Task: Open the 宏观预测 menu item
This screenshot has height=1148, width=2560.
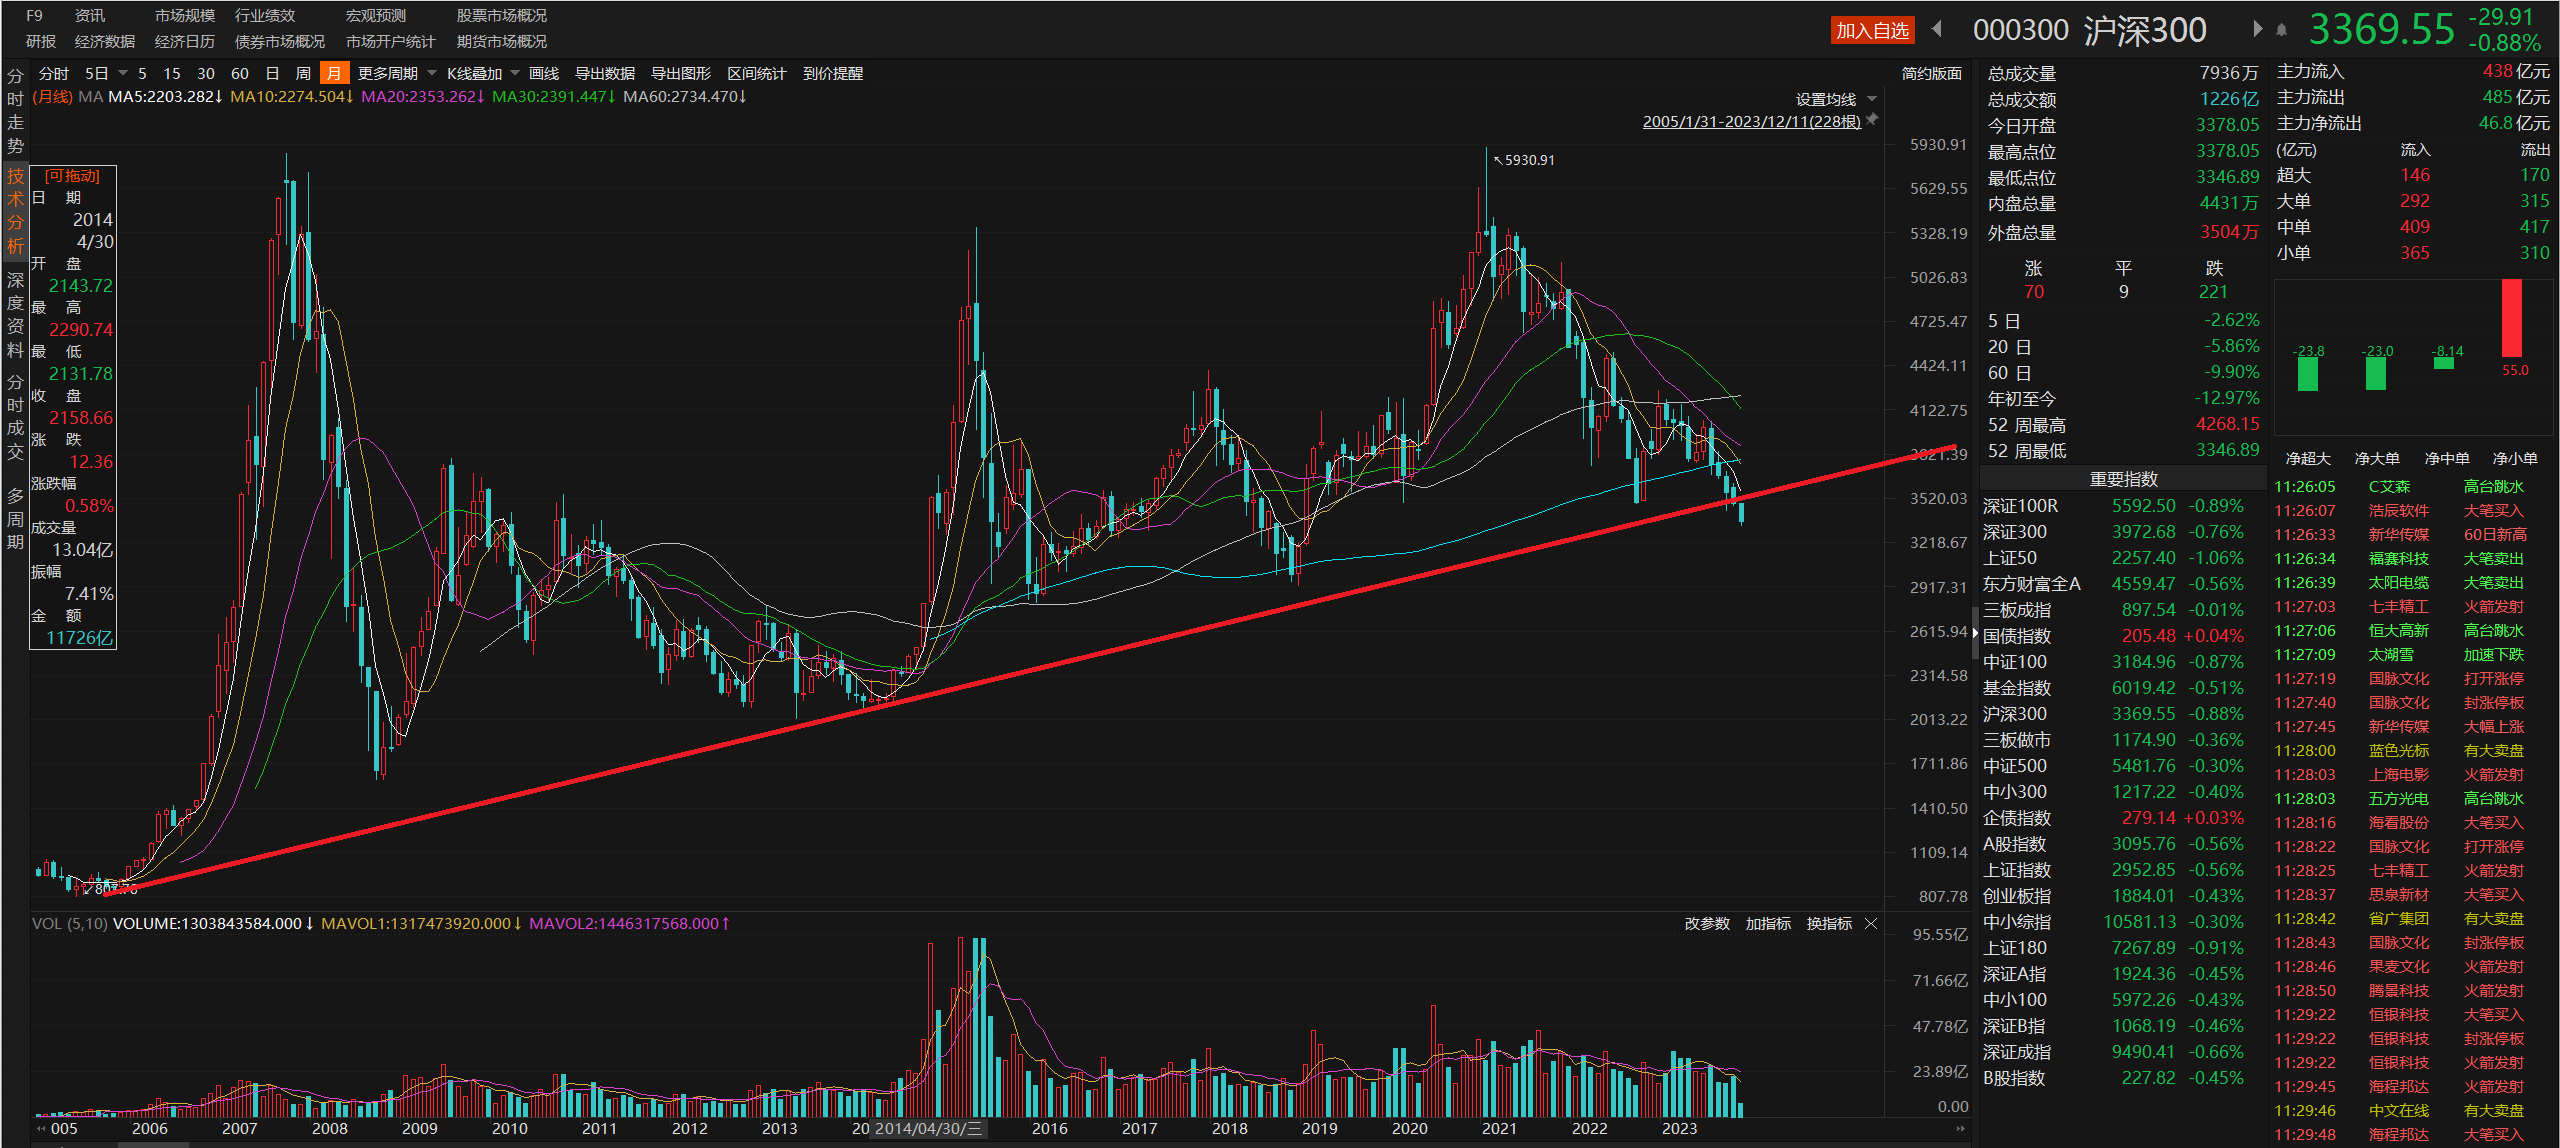Action: (x=375, y=16)
